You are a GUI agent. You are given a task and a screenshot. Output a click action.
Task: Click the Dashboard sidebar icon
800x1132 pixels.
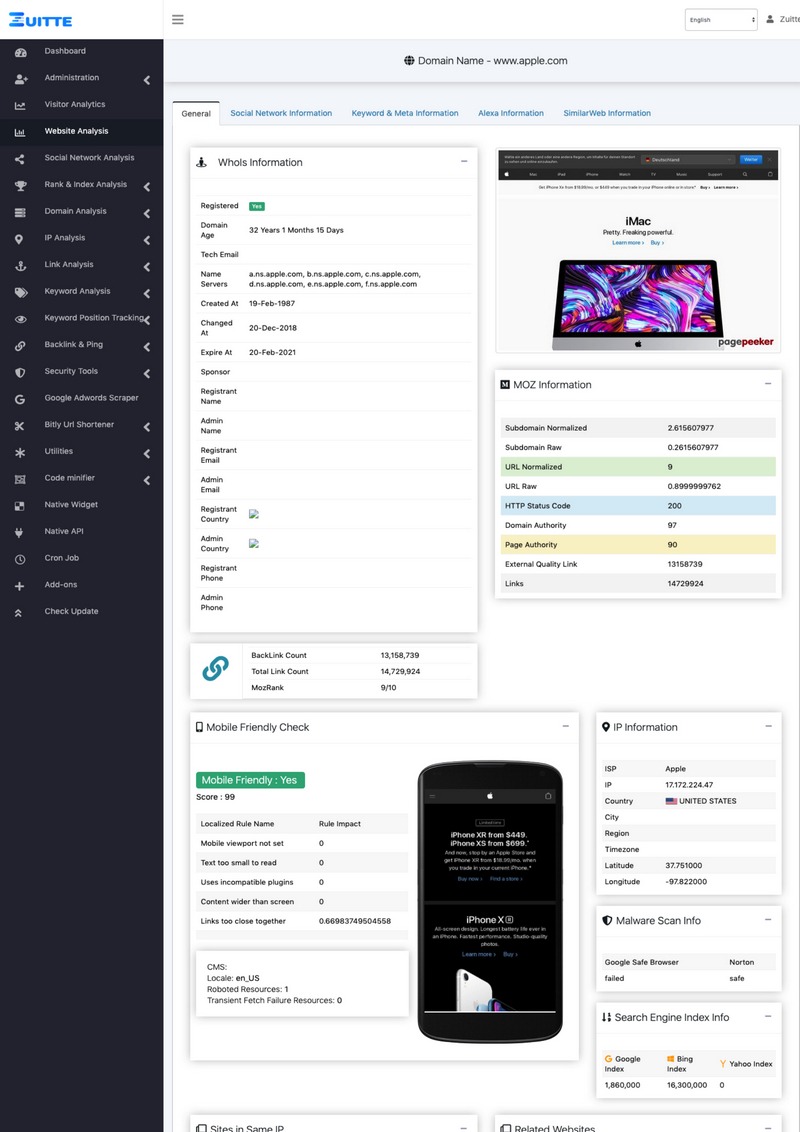tap(20, 52)
